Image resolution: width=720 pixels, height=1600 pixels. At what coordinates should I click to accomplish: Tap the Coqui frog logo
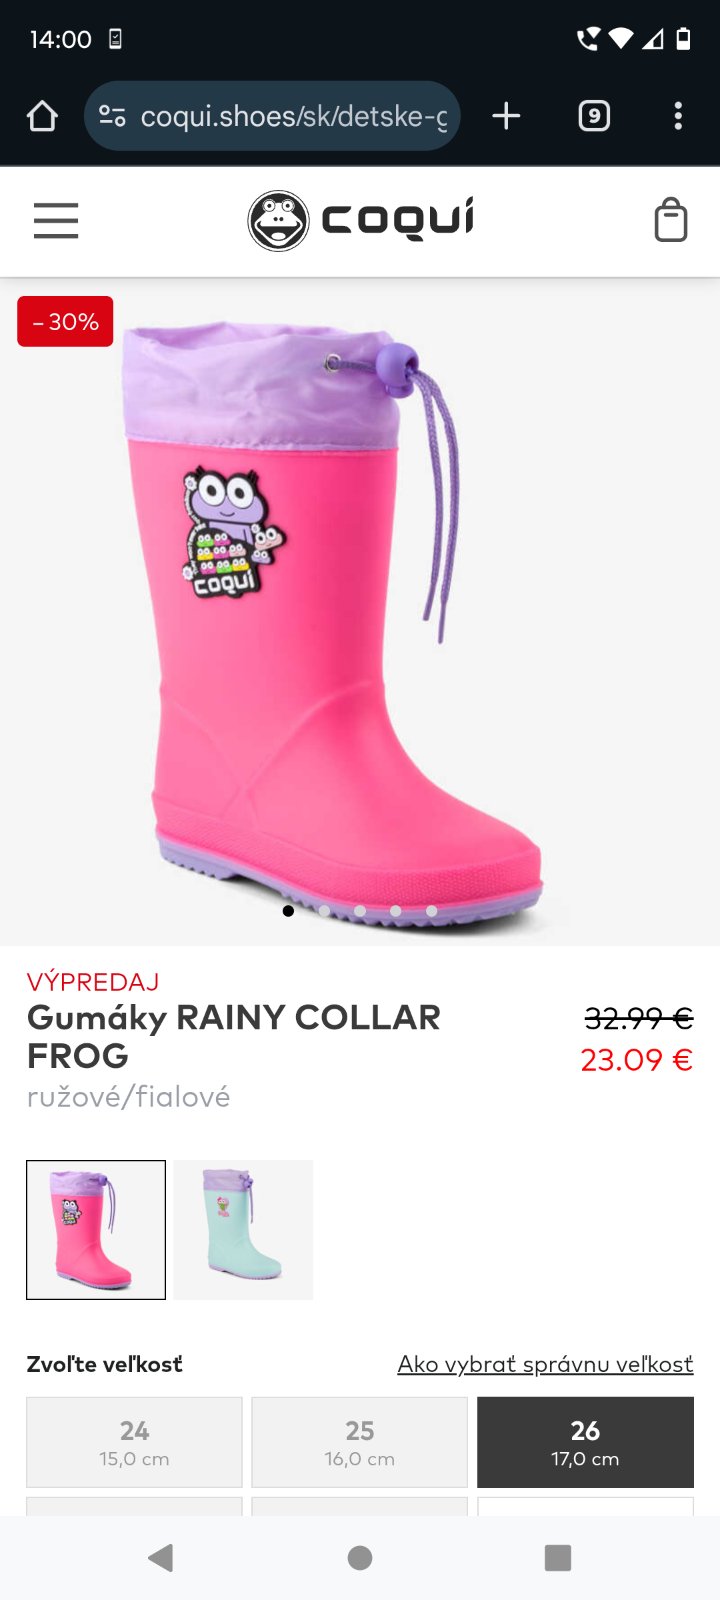361,221
